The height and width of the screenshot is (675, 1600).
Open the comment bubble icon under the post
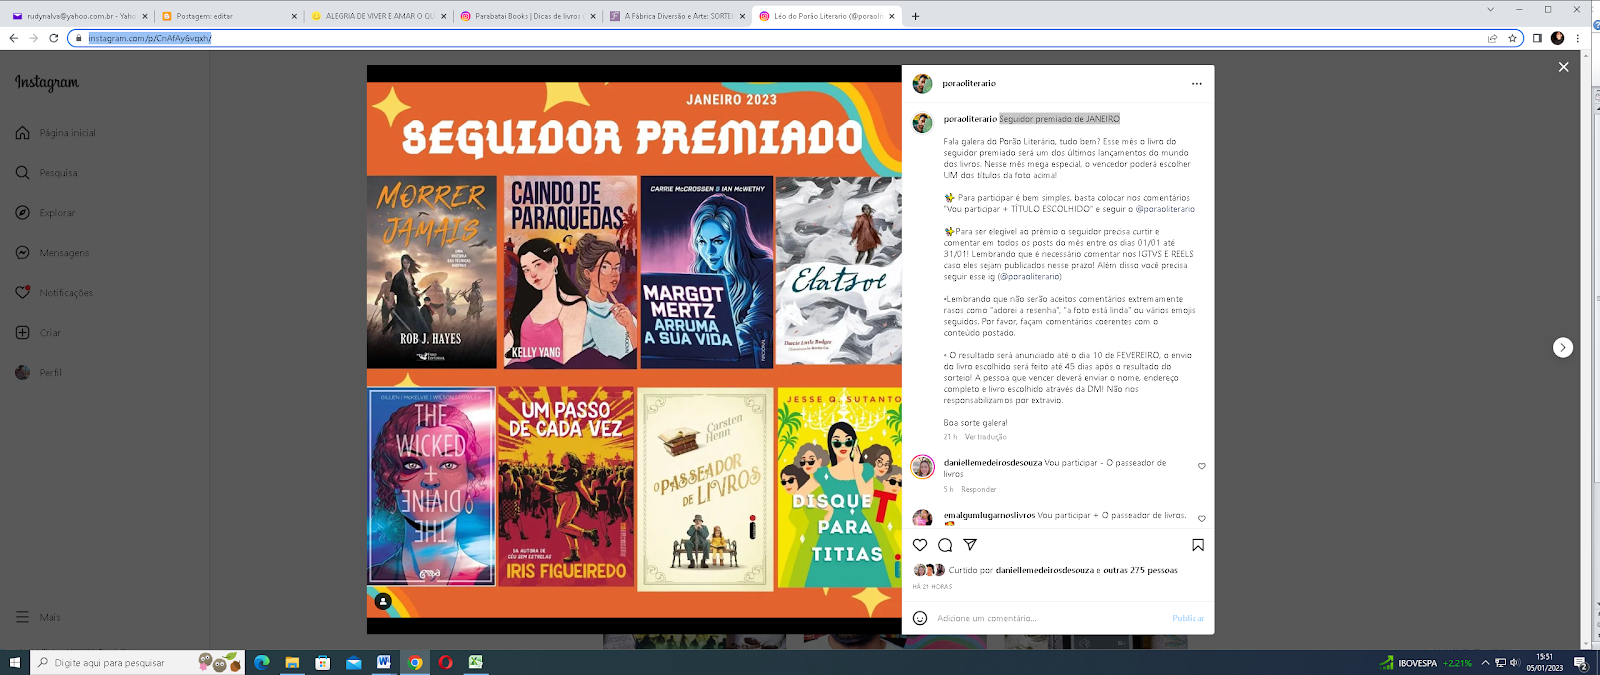click(945, 545)
